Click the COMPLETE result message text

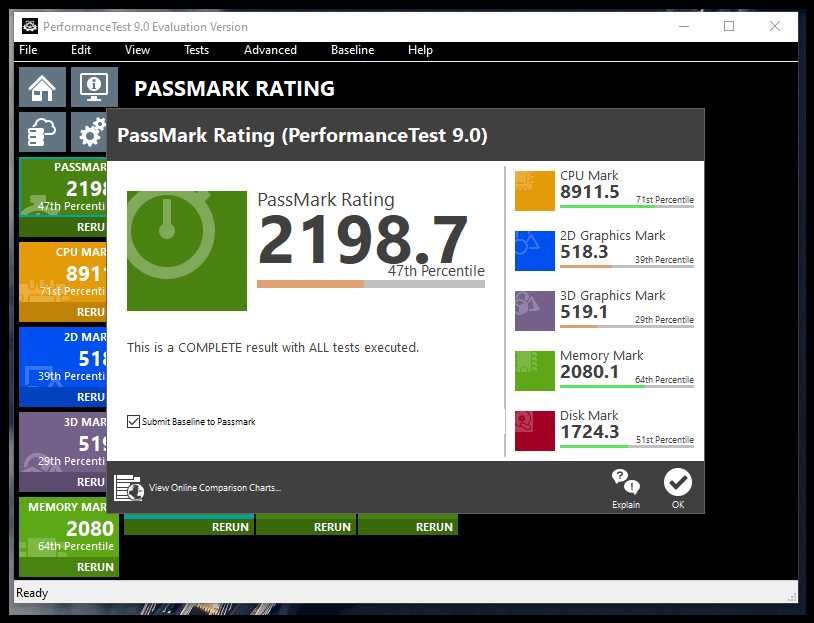click(273, 347)
